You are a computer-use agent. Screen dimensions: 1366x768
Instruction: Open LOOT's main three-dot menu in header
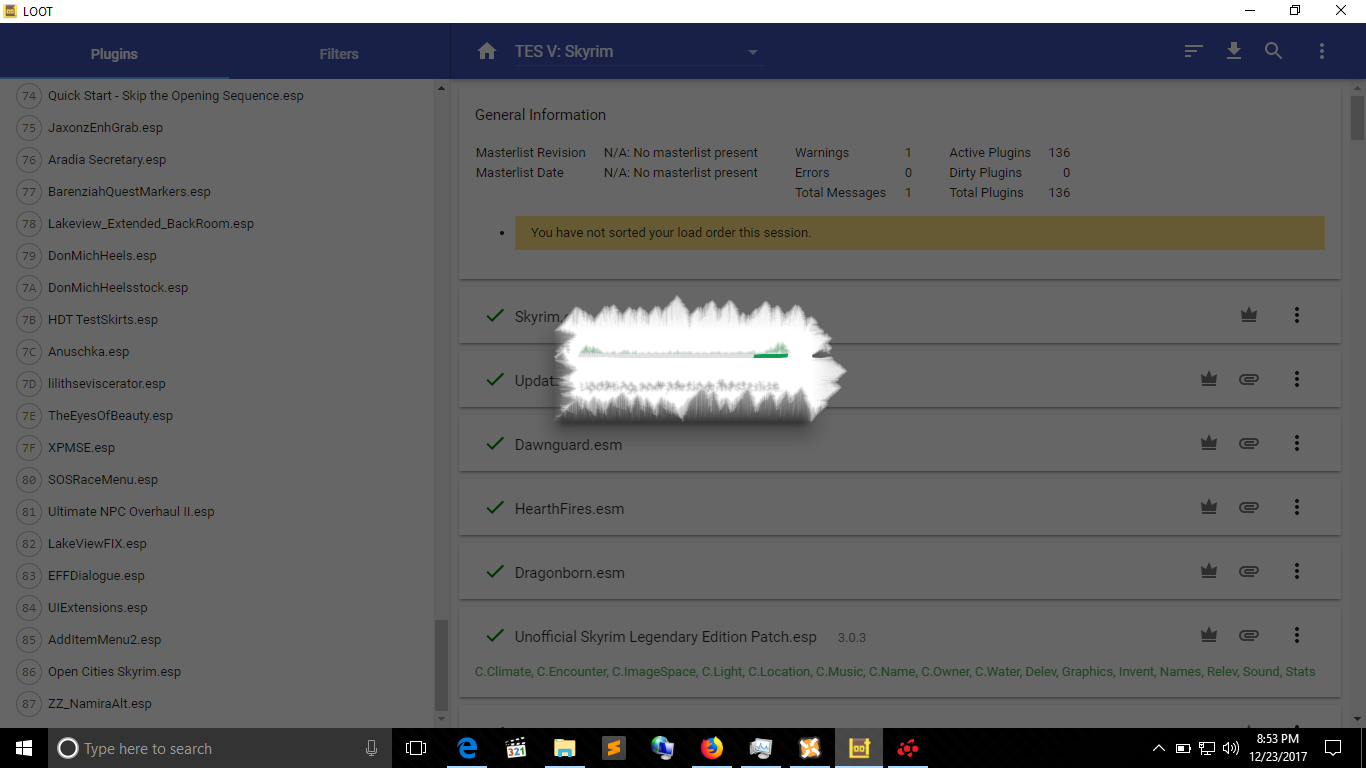pos(1322,51)
